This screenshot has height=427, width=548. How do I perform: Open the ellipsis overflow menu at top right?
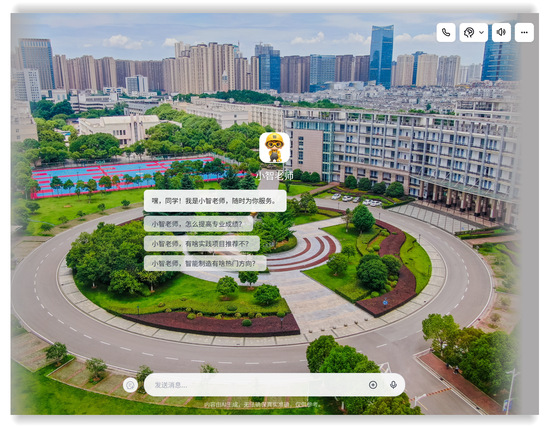524,32
